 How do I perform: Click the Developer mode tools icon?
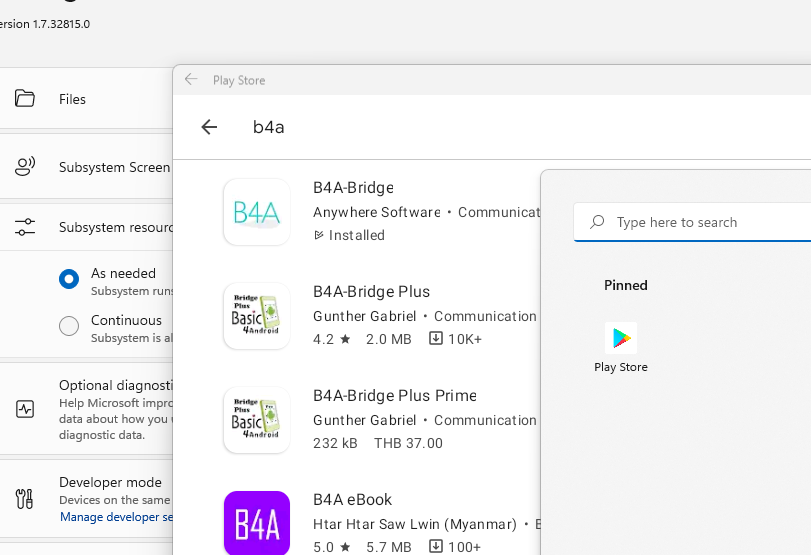point(25,498)
